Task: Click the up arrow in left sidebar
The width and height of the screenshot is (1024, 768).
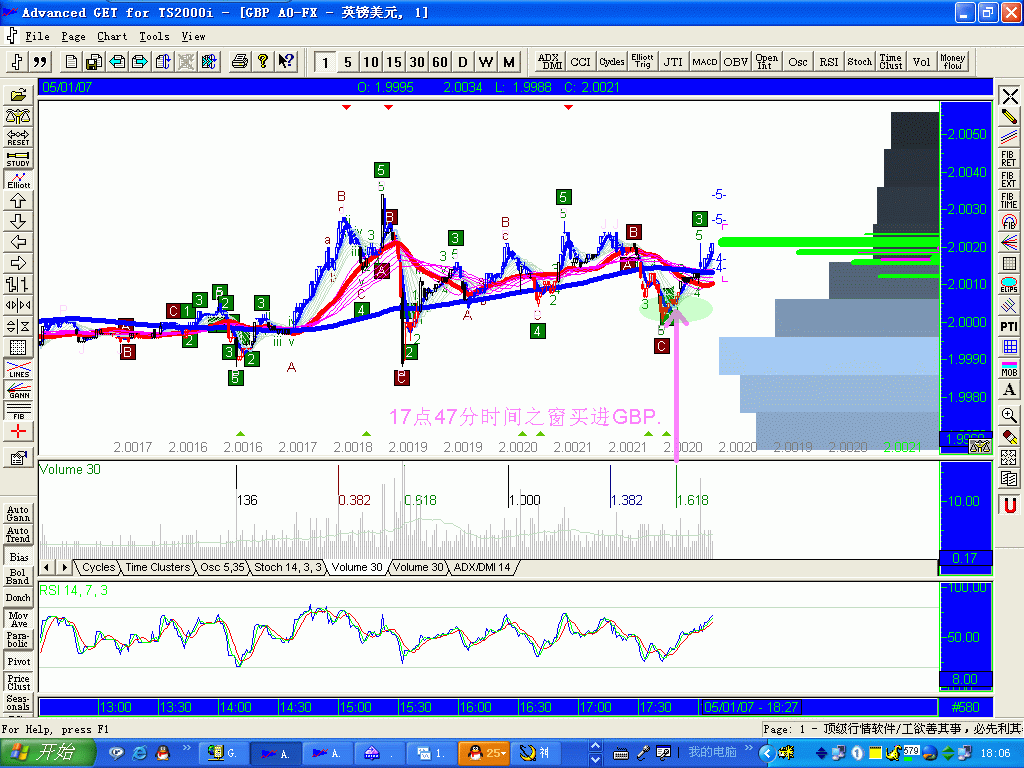Action: tap(18, 200)
